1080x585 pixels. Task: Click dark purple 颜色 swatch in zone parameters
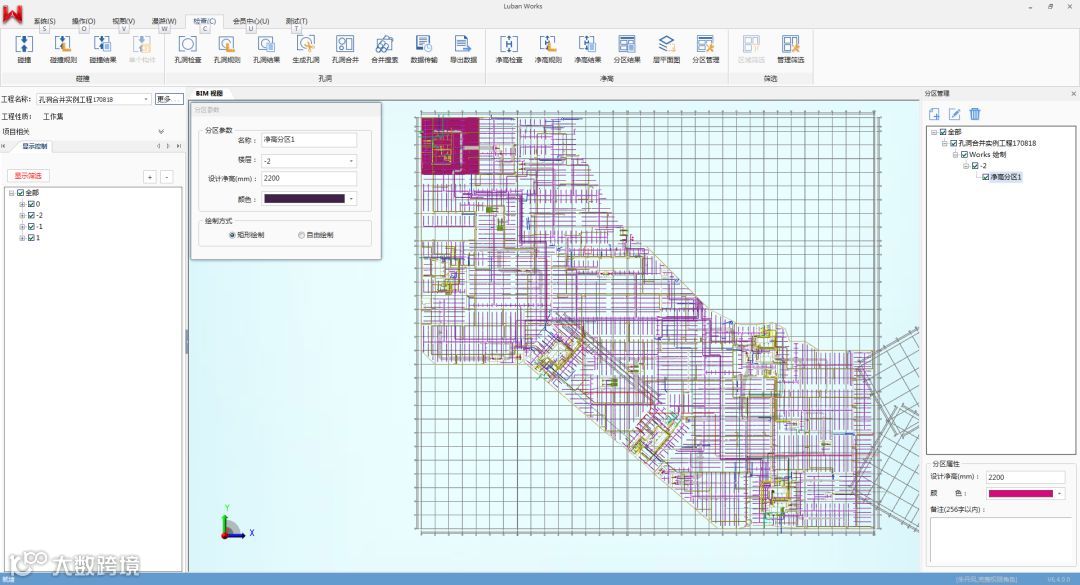(x=304, y=198)
